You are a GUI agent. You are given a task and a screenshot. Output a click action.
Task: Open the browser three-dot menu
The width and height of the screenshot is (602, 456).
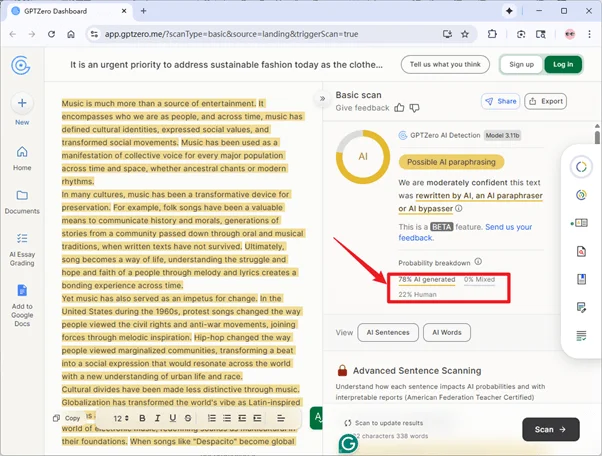[x=589, y=34]
